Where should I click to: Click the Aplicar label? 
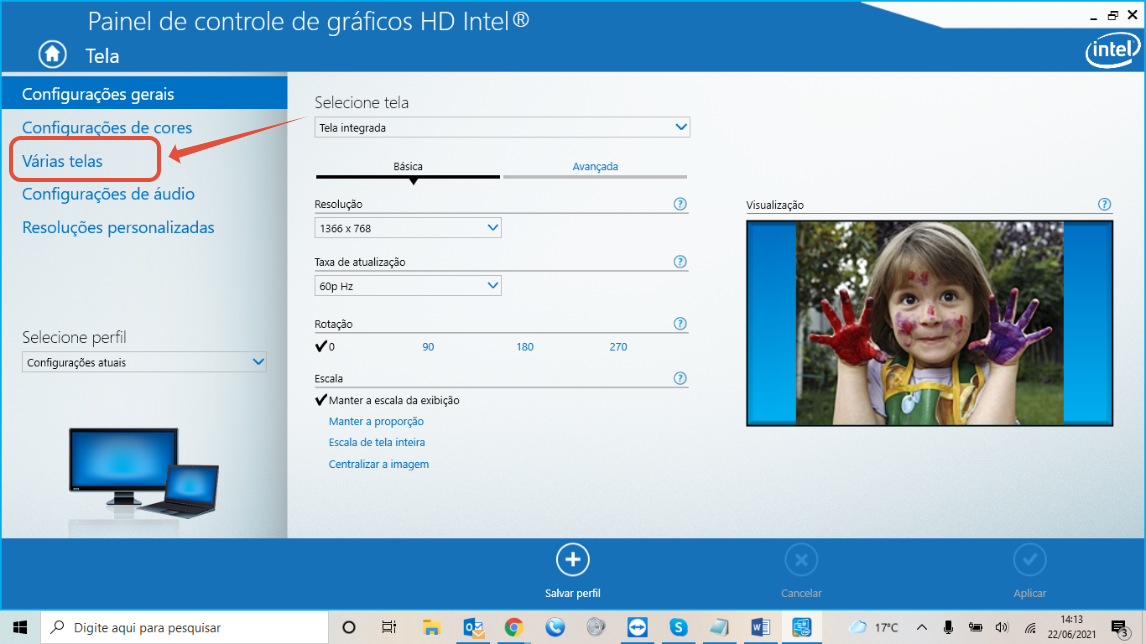point(1029,594)
